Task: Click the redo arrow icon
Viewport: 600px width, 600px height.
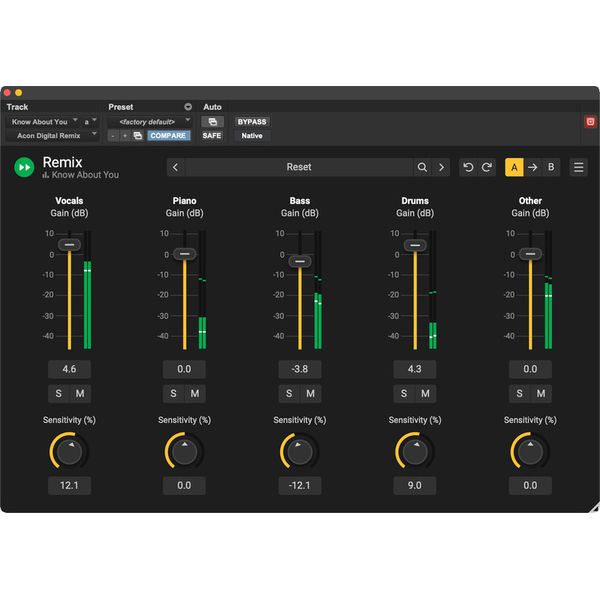Action: (487, 167)
